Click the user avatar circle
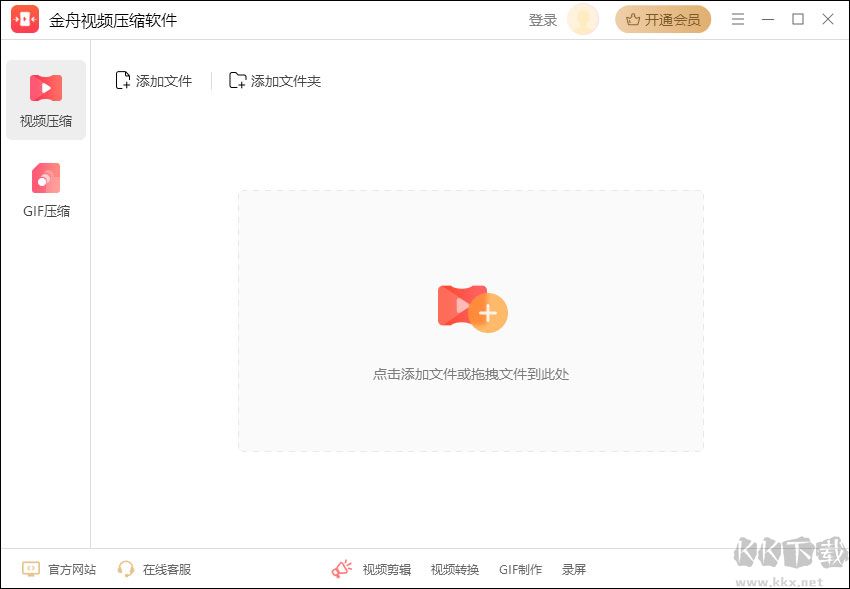Image resolution: width=850 pixels, height=589 pixels. click(x=582, y=19)
